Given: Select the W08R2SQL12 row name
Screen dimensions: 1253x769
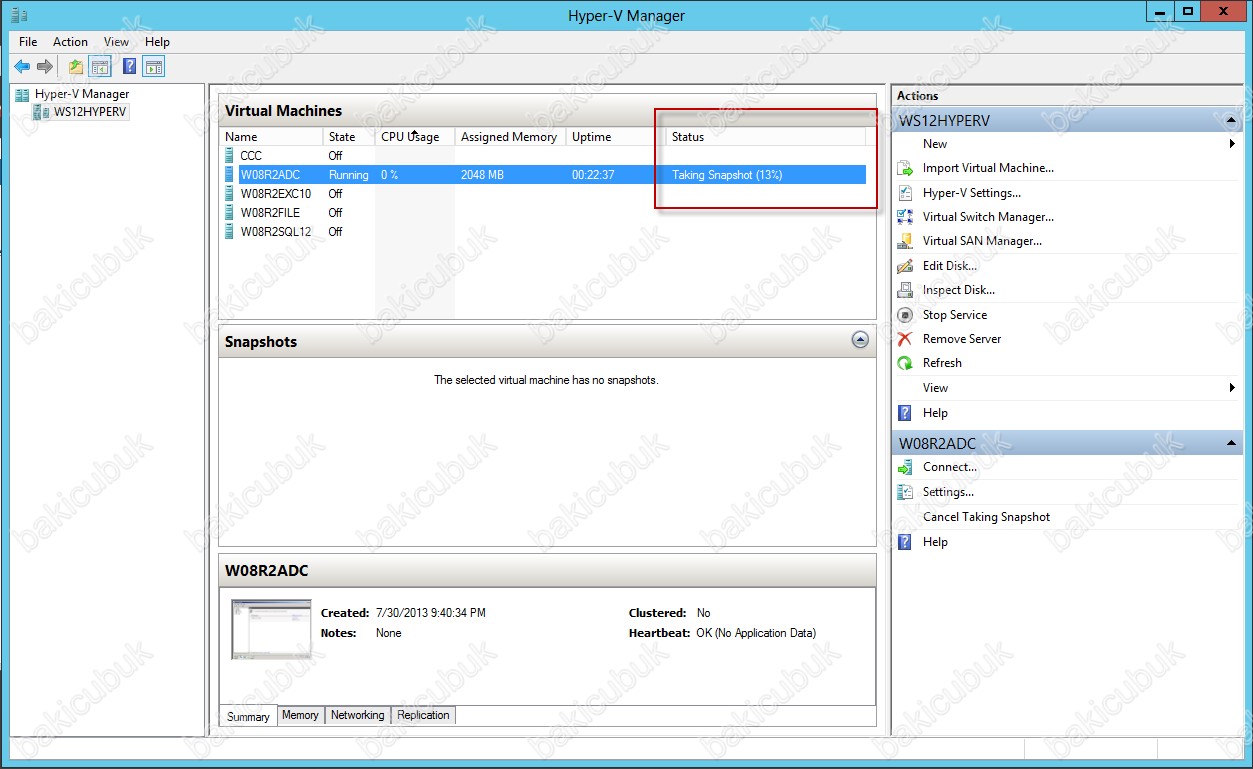Looking at the screenshot, I should 276,231.
